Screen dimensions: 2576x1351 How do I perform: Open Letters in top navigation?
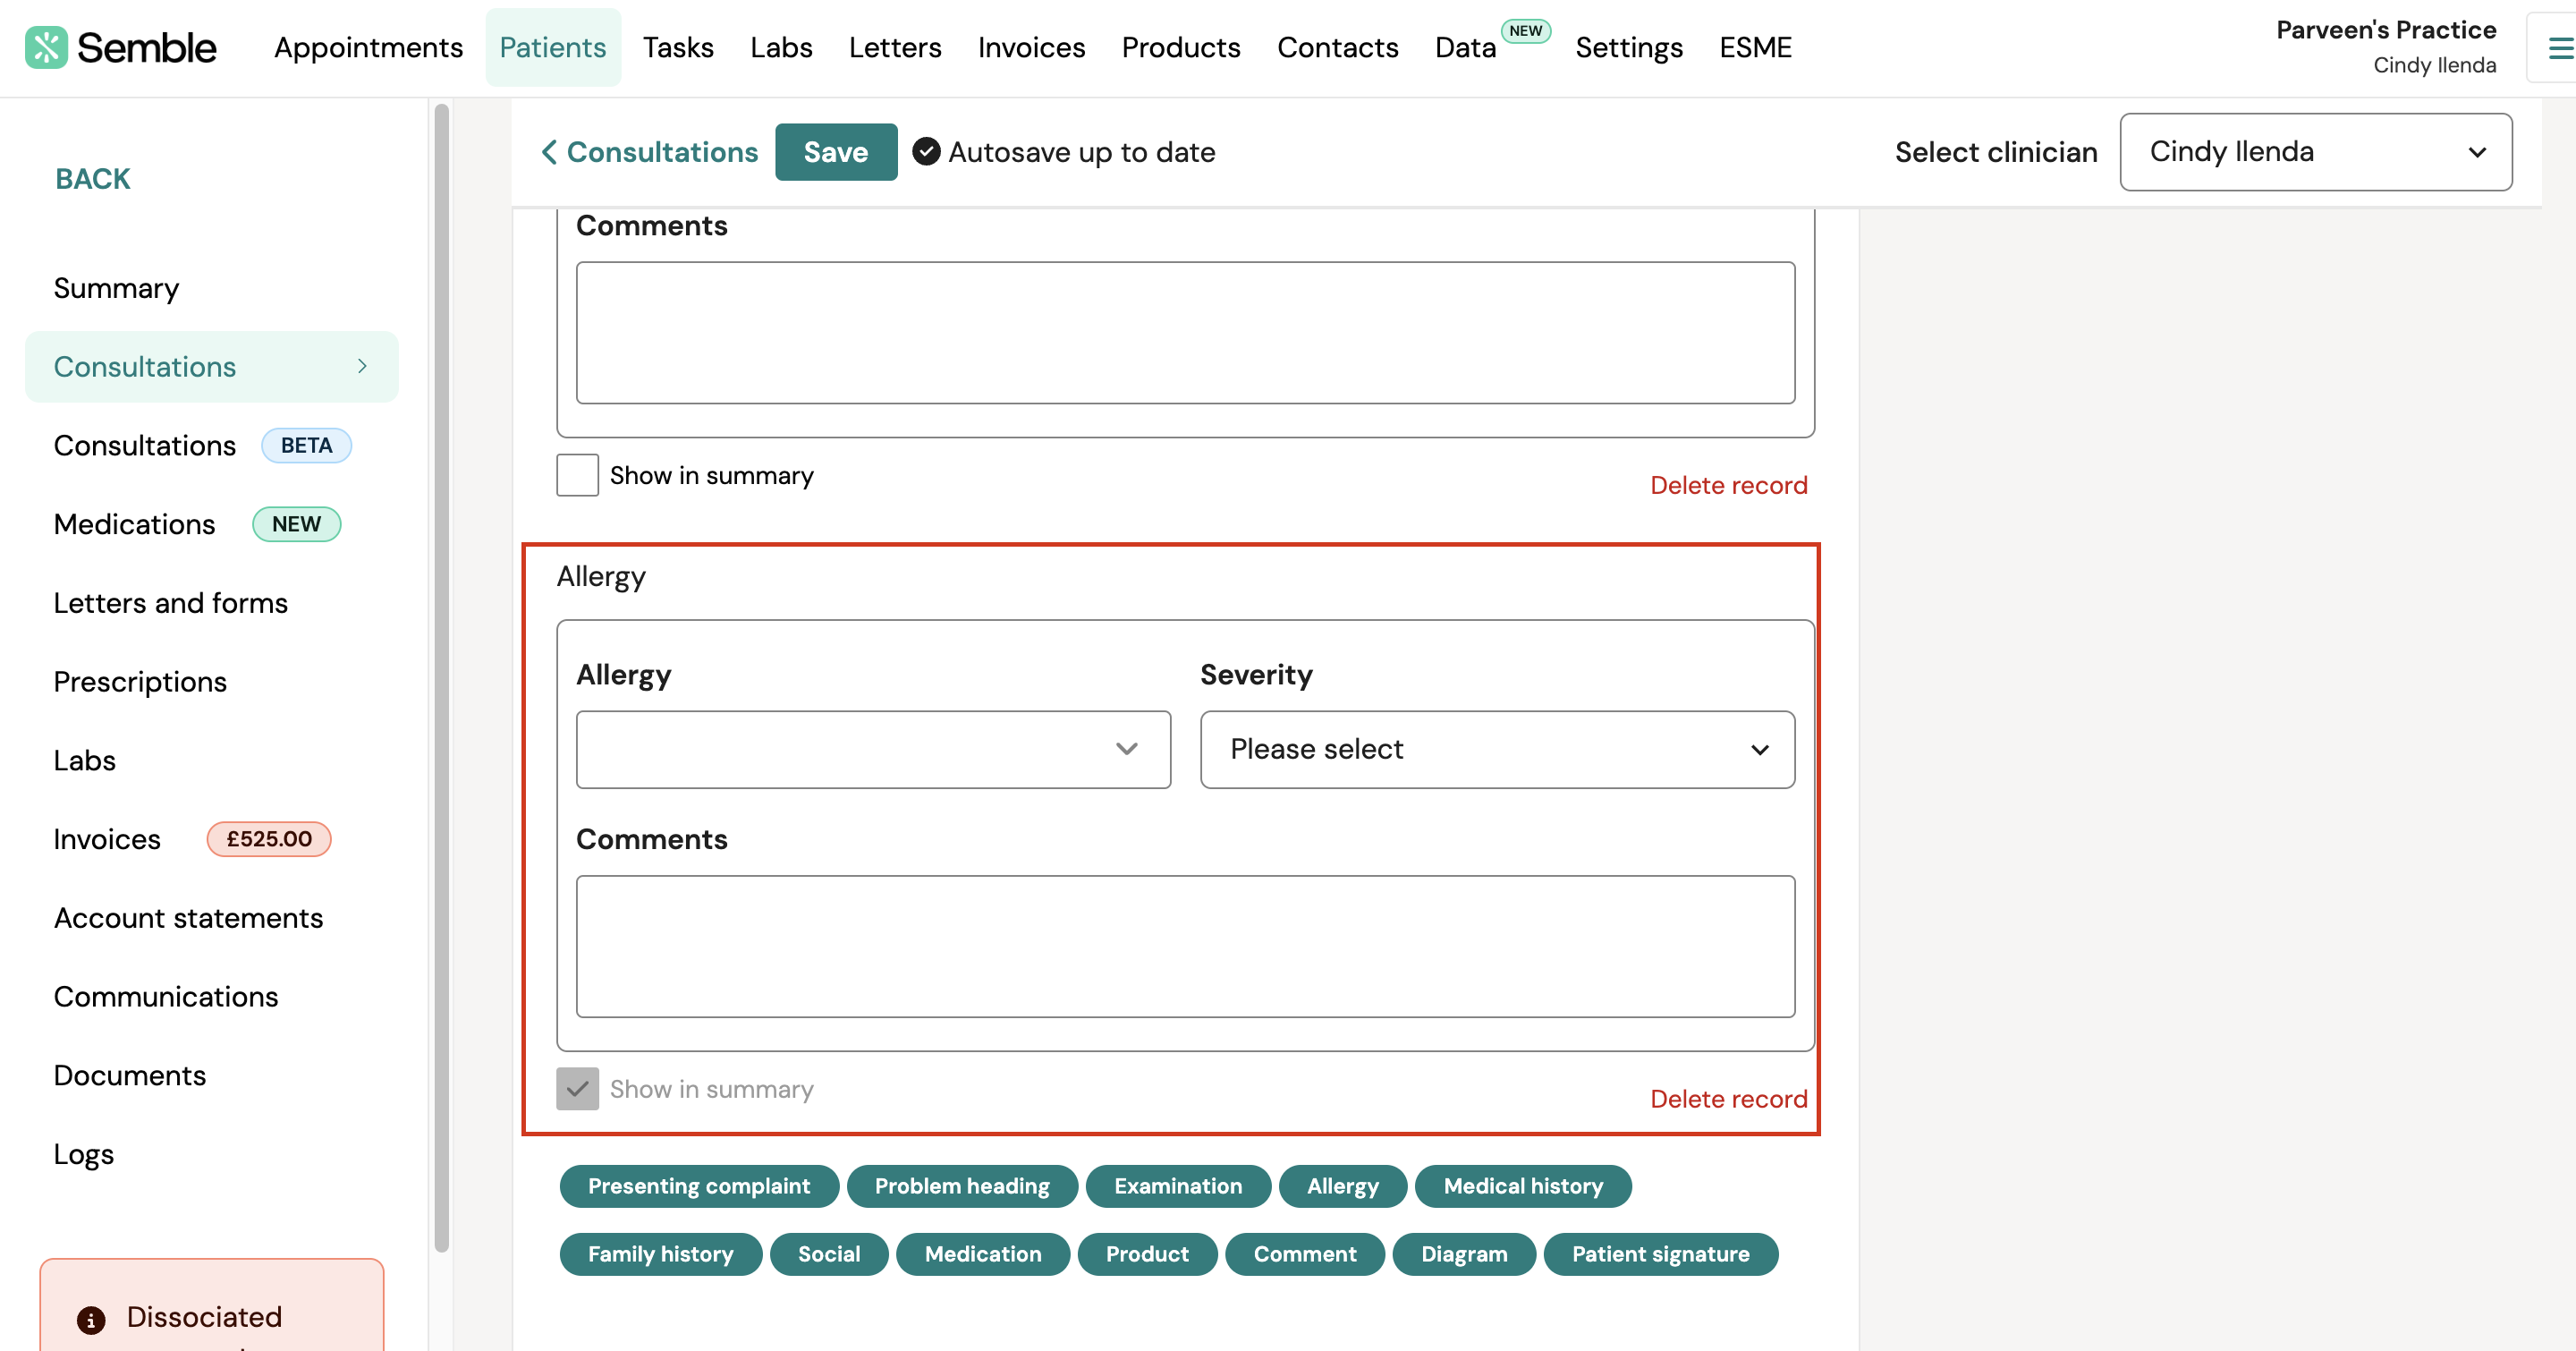[895, 47]
